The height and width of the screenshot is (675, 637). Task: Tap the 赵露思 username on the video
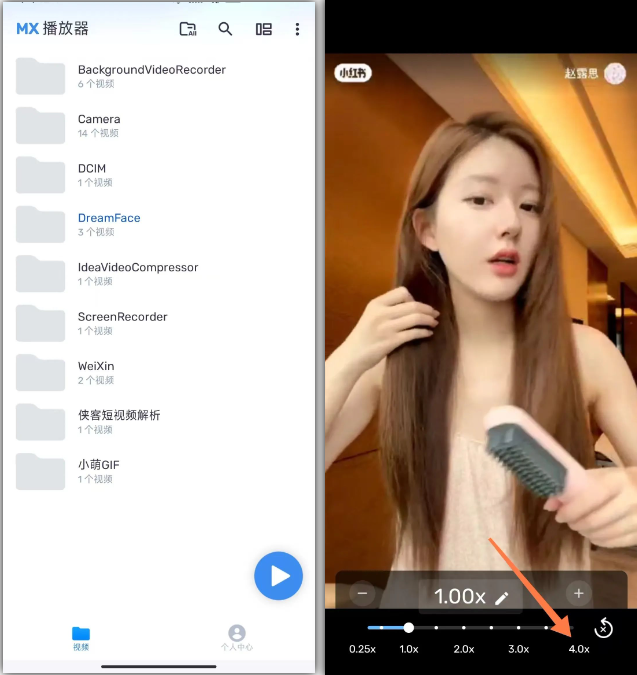(x=581, y=74)
